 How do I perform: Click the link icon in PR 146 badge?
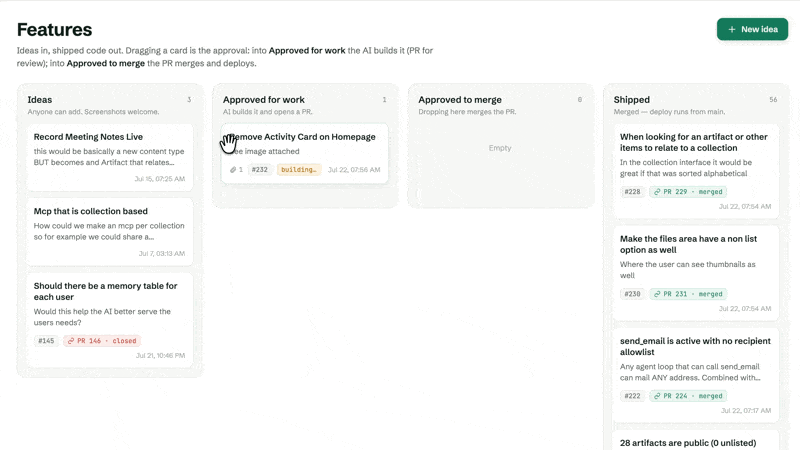[71, 341]
